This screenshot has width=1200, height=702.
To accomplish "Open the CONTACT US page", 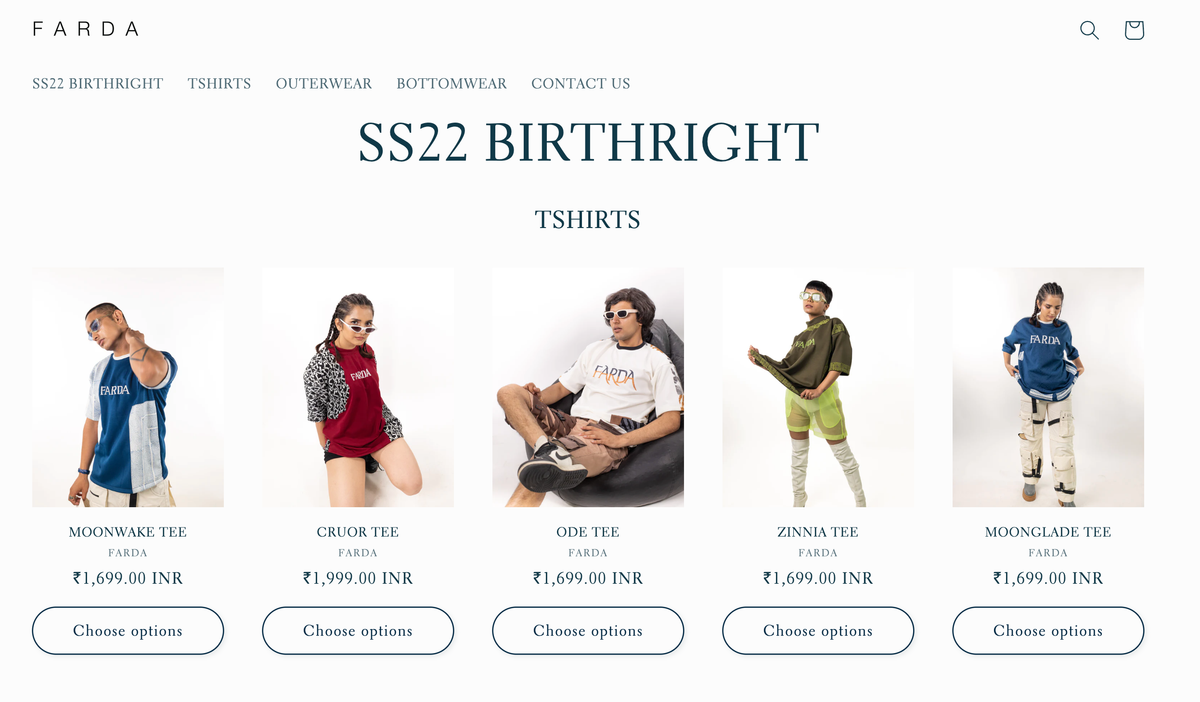I will click(x=580, y=84).
